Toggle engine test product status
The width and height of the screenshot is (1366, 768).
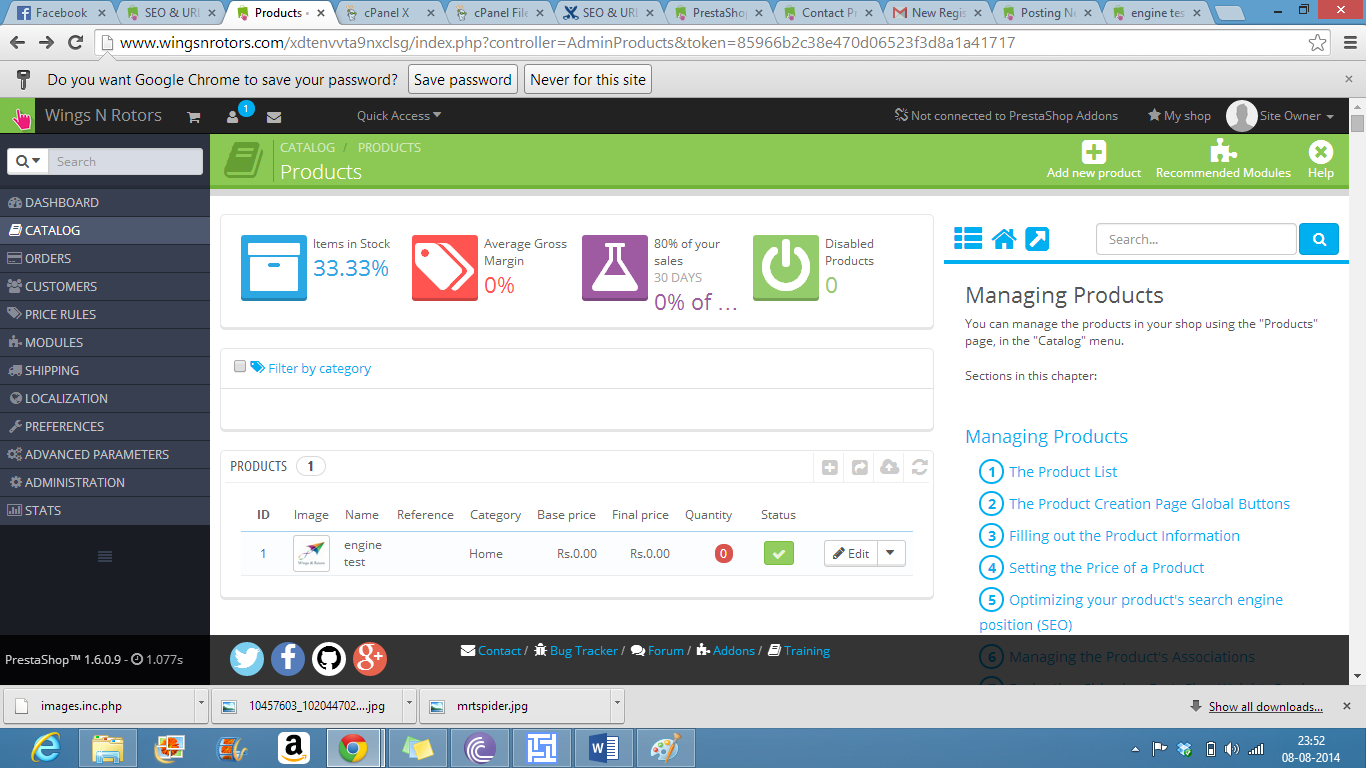tap(778, 553)
